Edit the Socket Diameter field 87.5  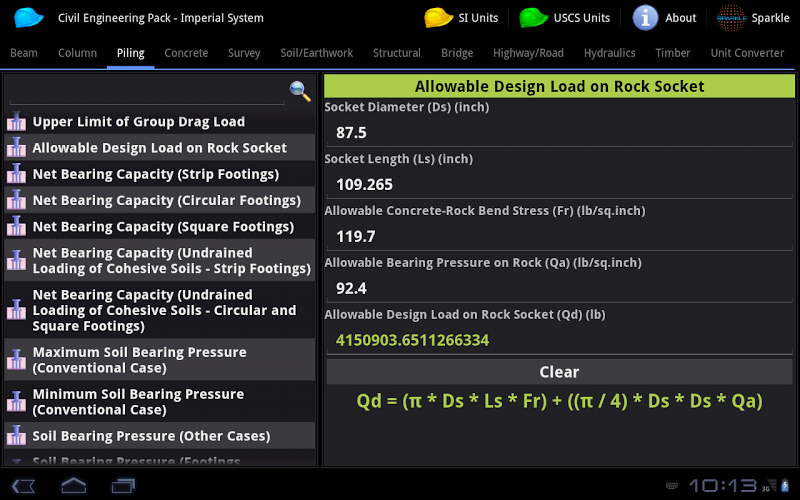pyautogui.click(x=559, y=133)
